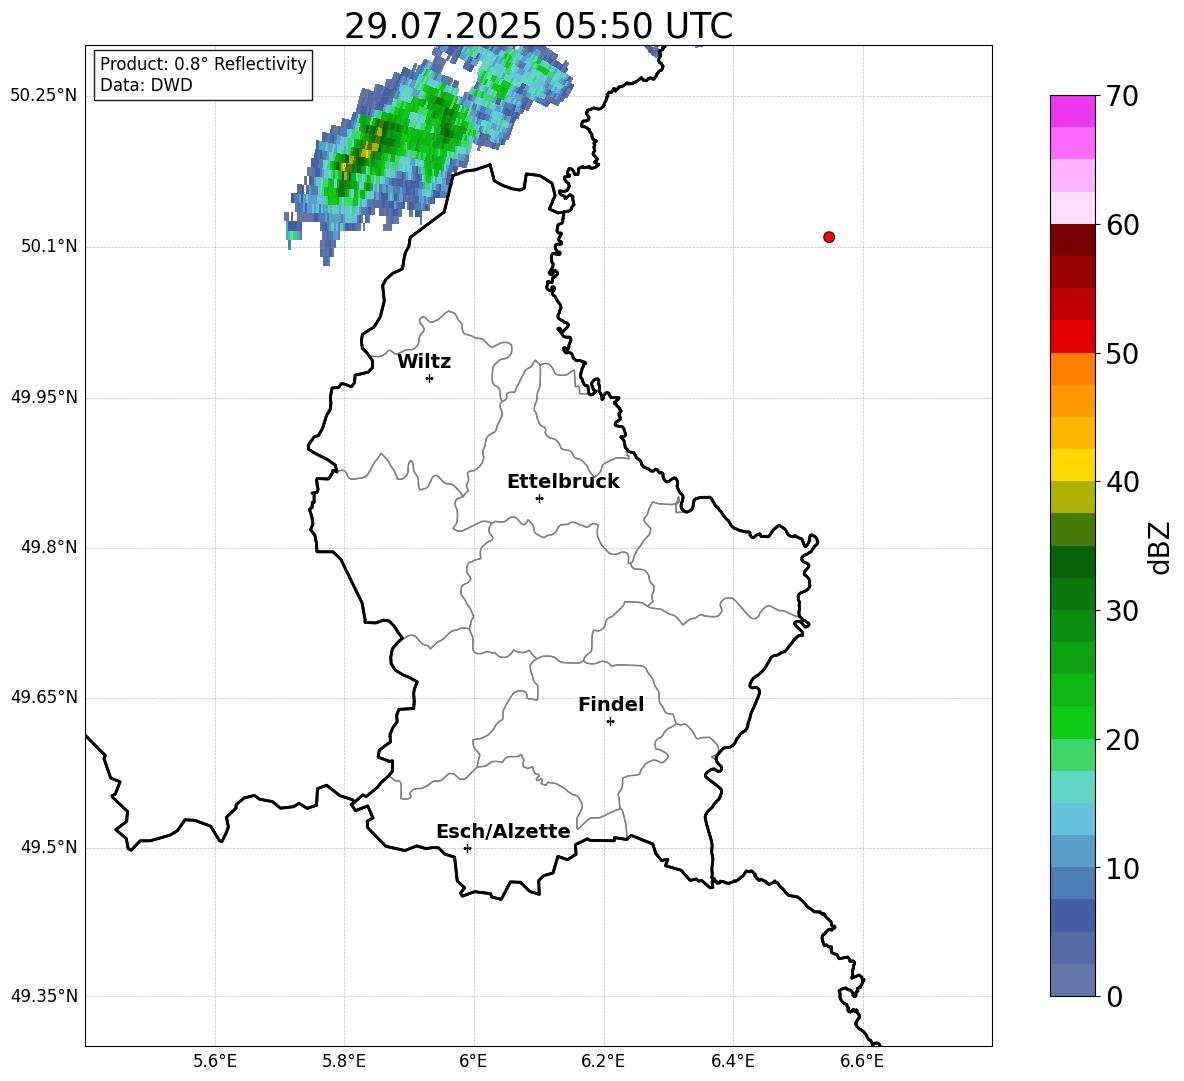Viewport: 1184px width, 1081px height.
Task: Click the bright green colorbar segment at 20
Action: click(x=1073, y=722)
